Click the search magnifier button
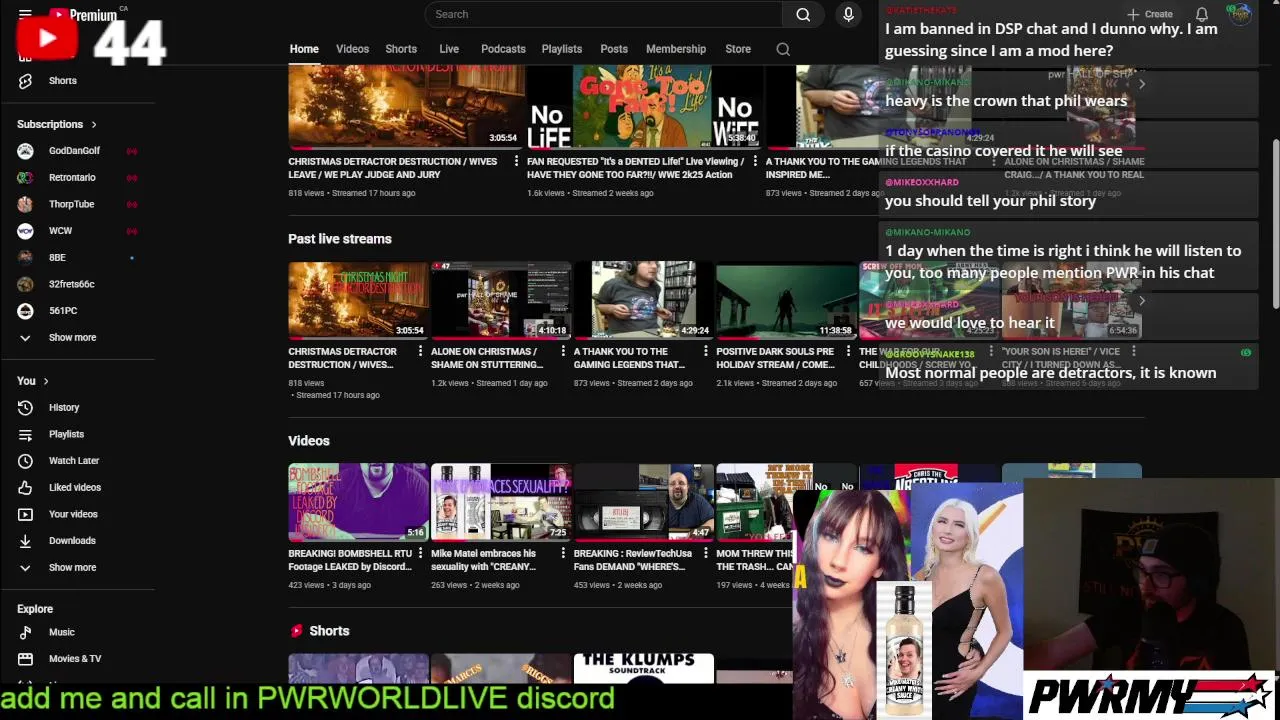The image size is (1280, 720). [x=803, y=14]
